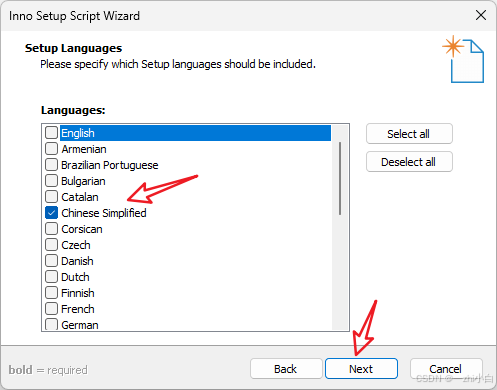The width and height of the screenshot is (497, 390).
Task: Check the French checkbox
Action: [x=51, y=309]
